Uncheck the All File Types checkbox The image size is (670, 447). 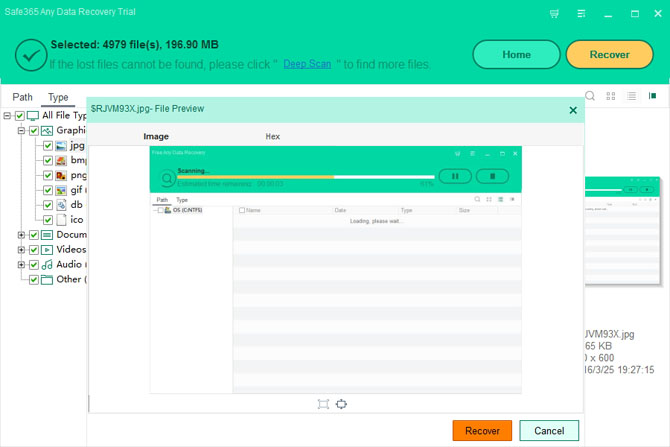(x=20, y=116)
